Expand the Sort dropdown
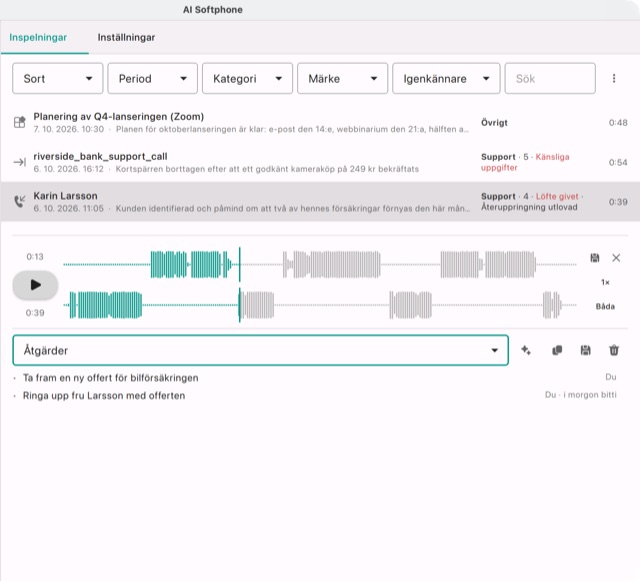The height and width of the screenshot is (581, 640). coord(58,78)
